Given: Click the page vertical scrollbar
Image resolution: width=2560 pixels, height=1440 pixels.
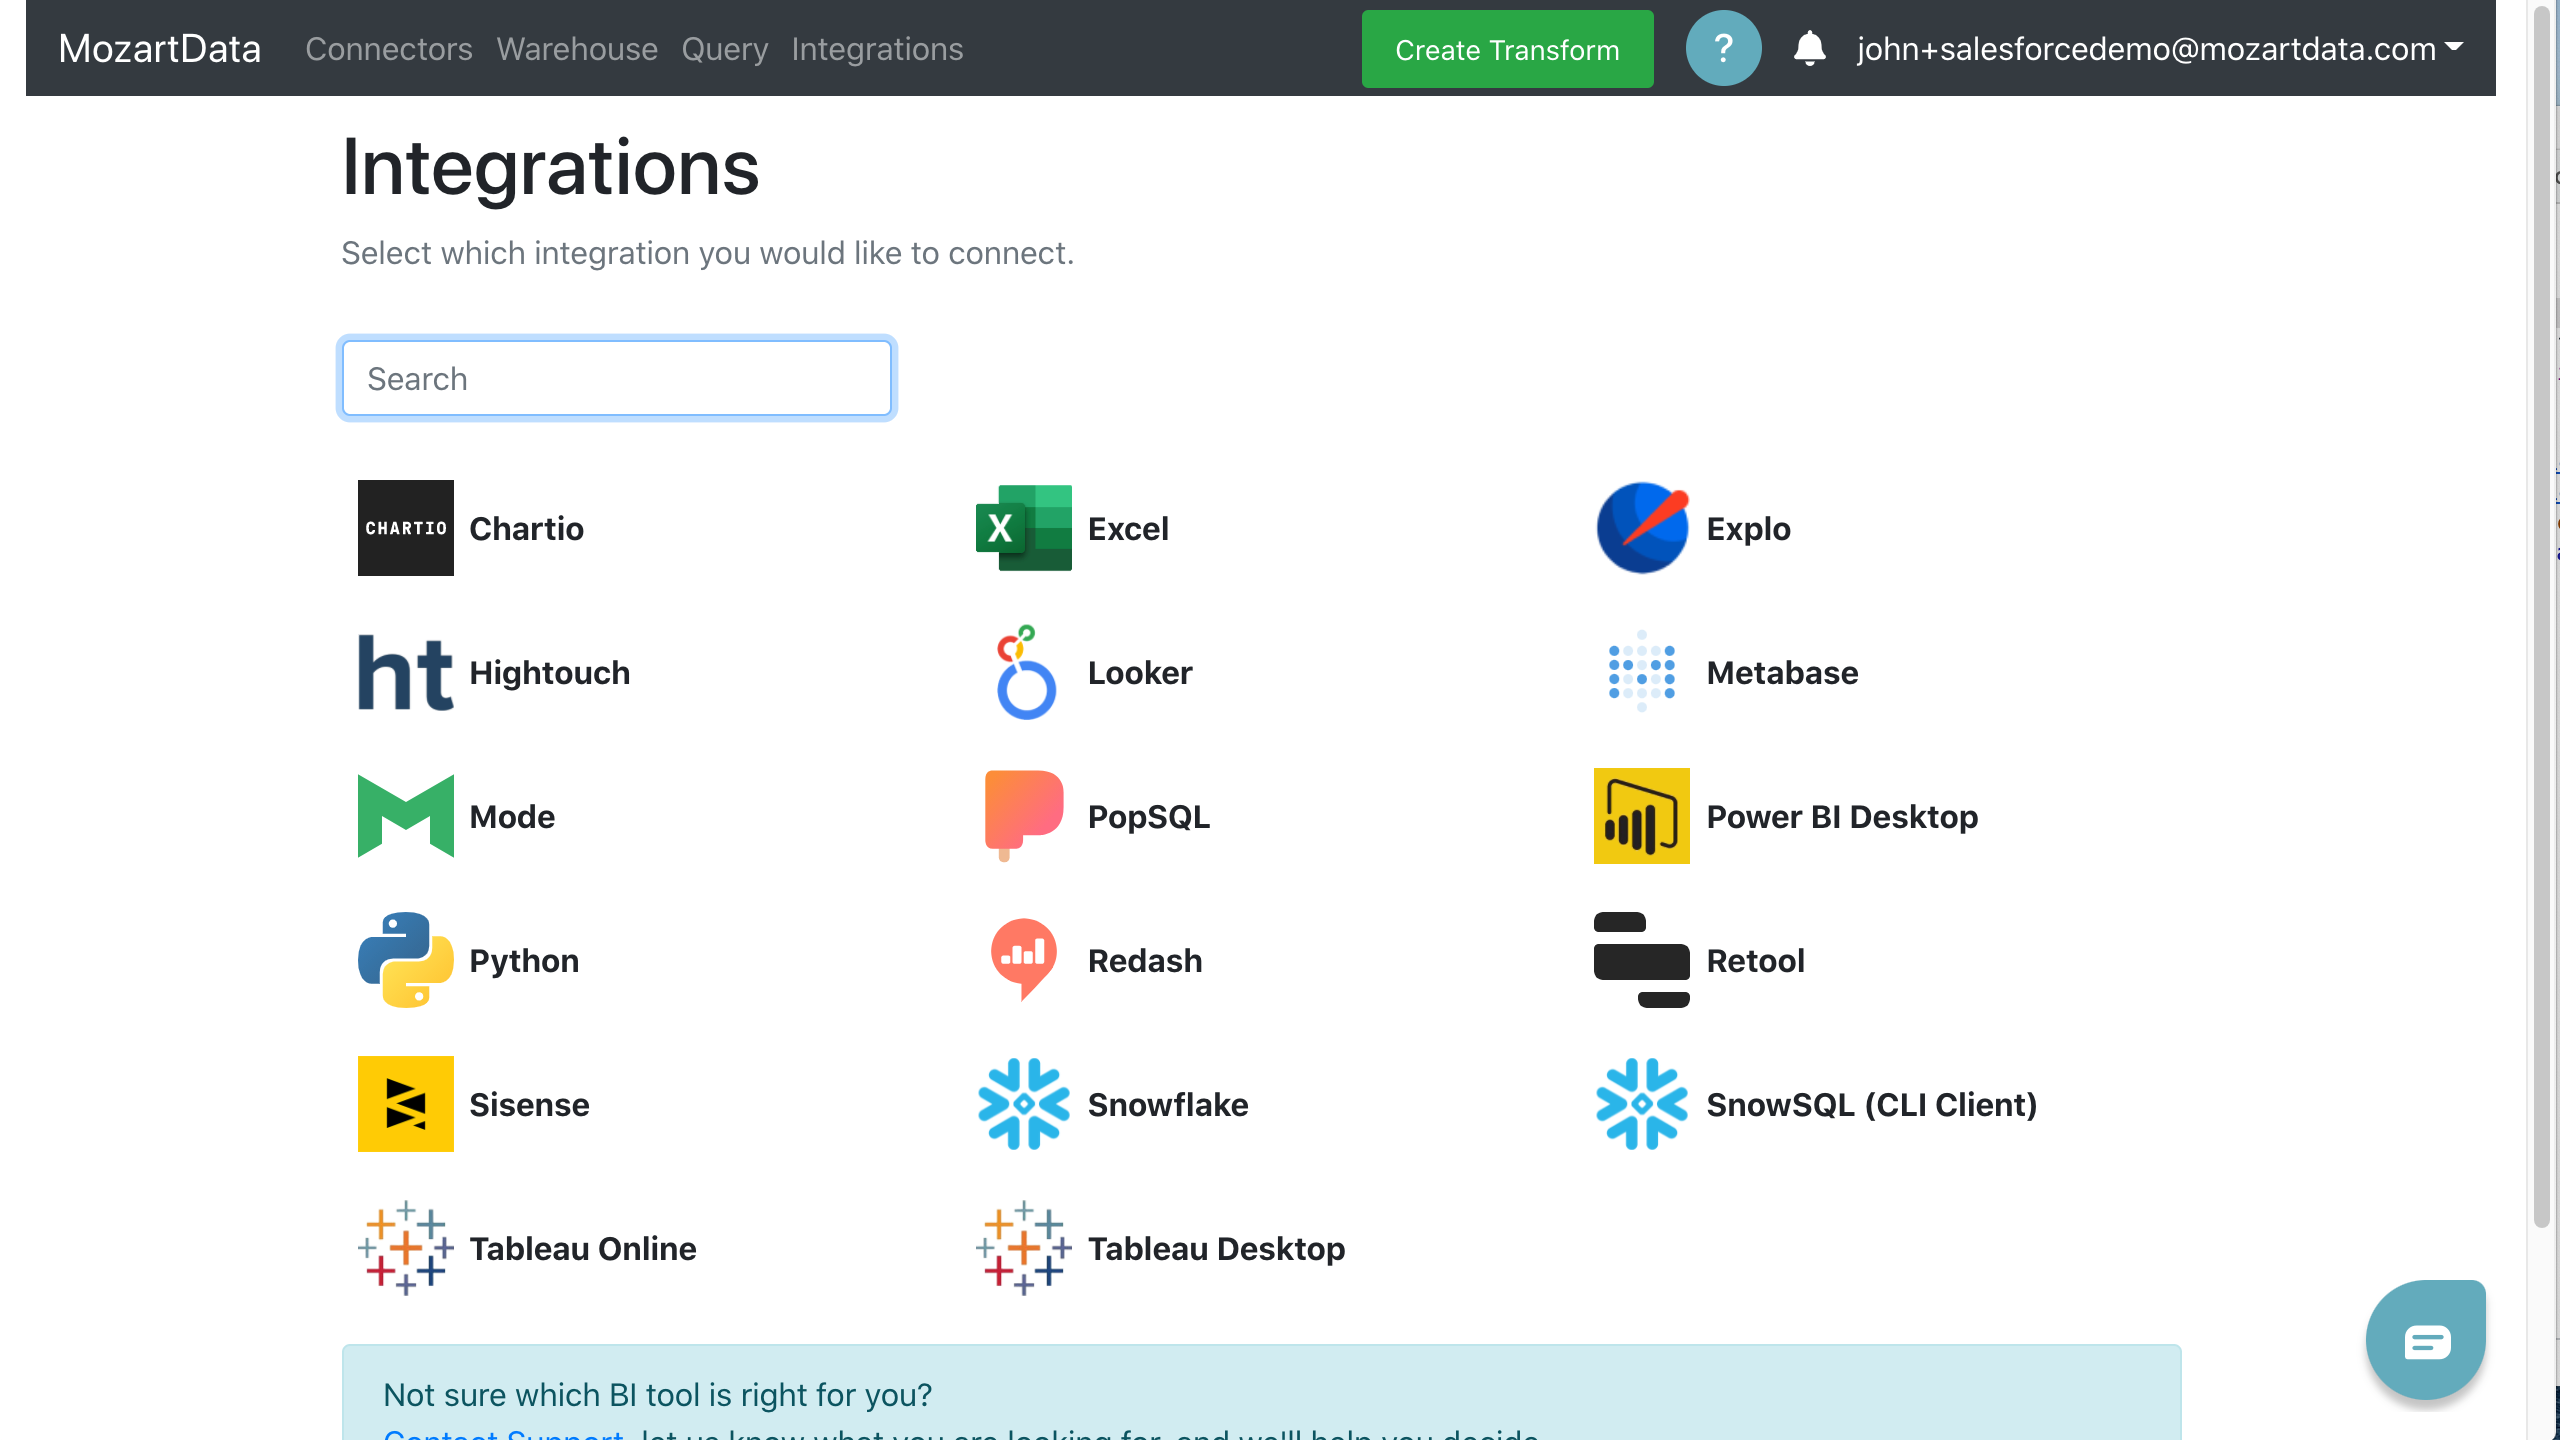Looking at the screenshot, I should [x=2542, y=615].
